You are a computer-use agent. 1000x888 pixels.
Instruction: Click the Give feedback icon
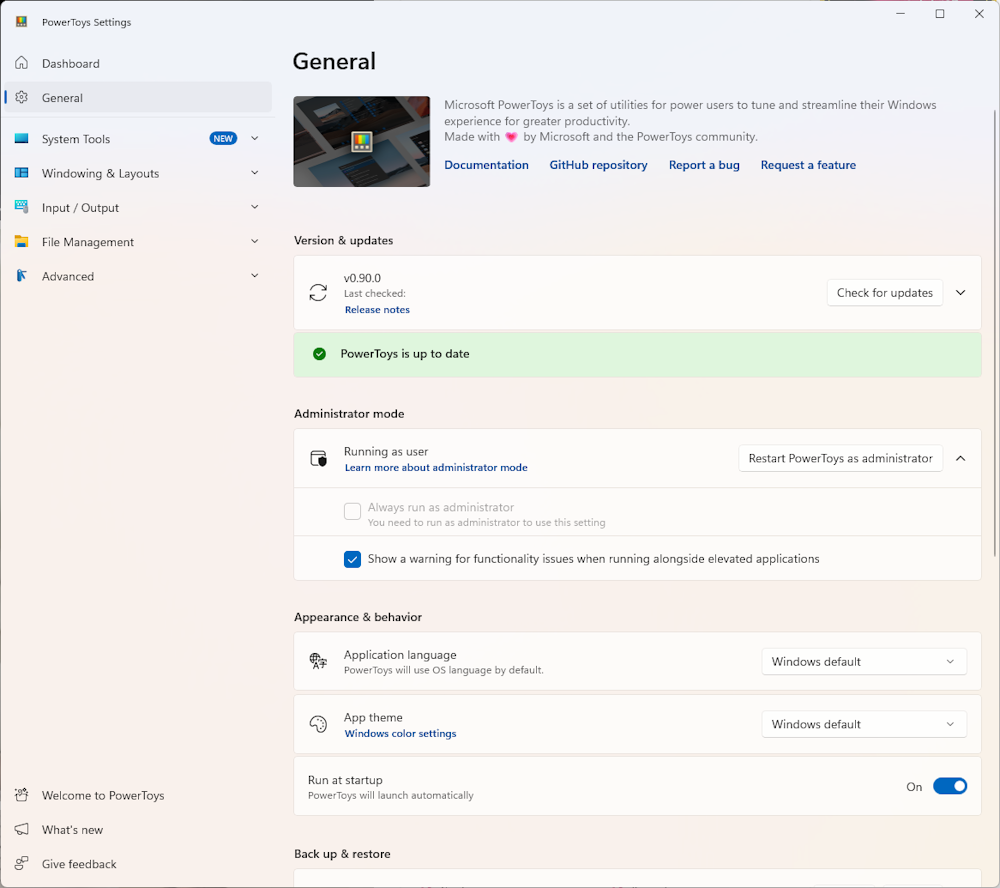tap(22, 863)
